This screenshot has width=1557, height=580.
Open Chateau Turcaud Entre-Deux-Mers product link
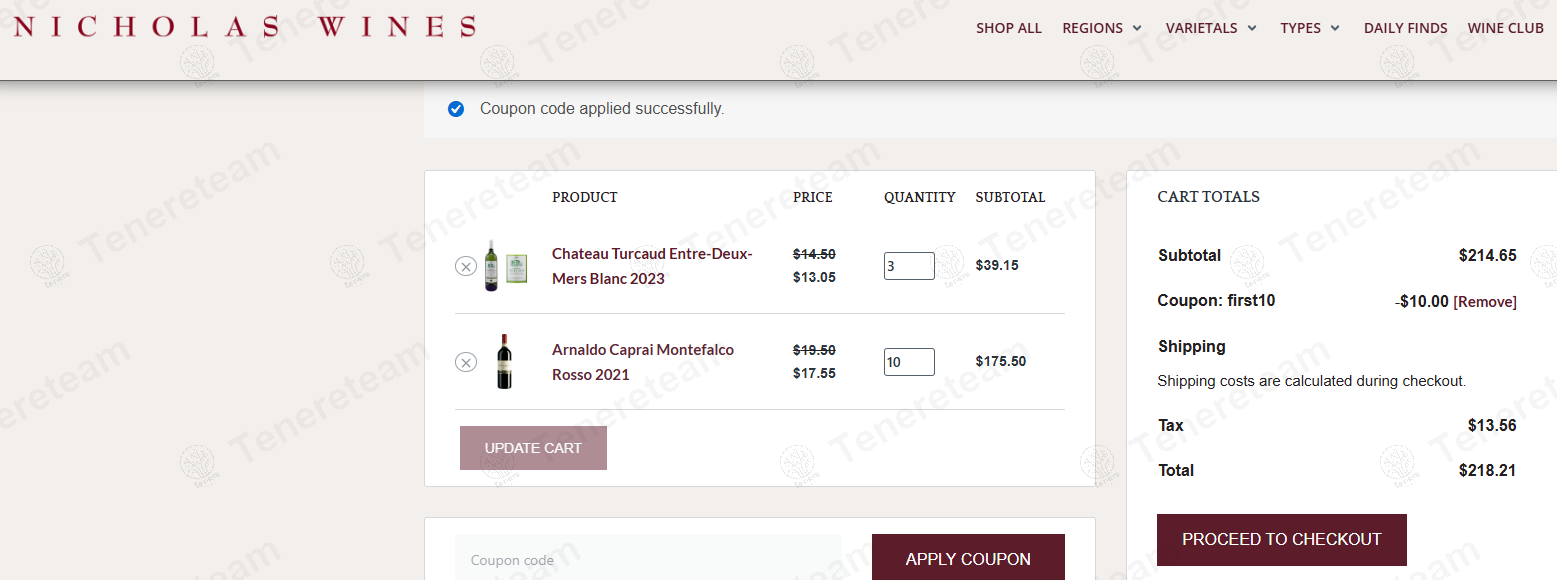(x=652, y=266)
